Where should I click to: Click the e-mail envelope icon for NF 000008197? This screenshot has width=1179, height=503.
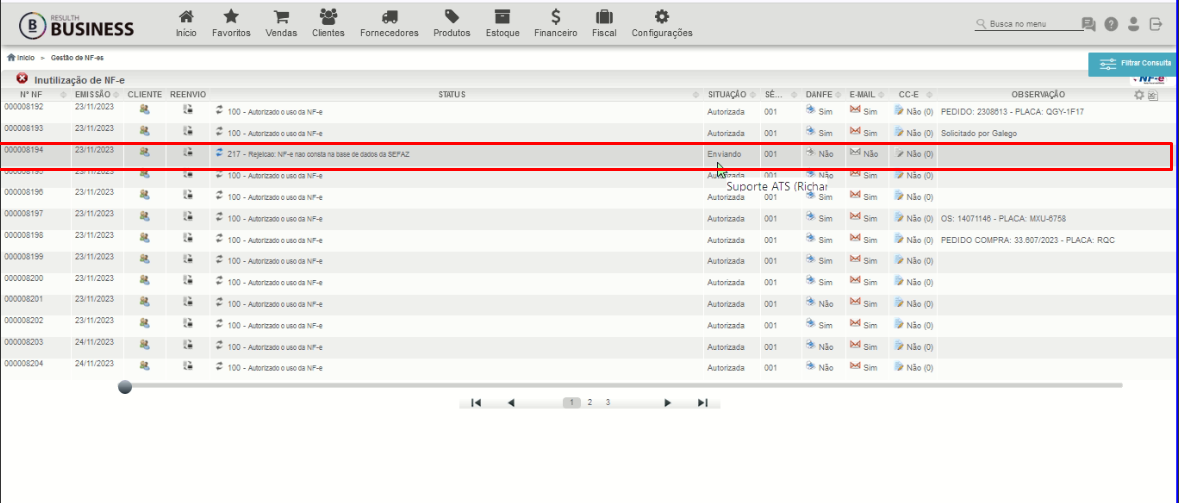(855, 217)
